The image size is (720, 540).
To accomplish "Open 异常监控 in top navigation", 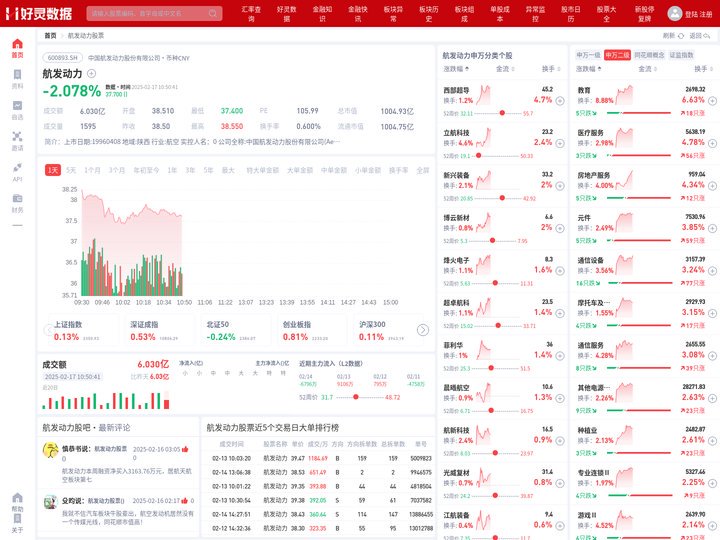I will click(x=535, y=13).
